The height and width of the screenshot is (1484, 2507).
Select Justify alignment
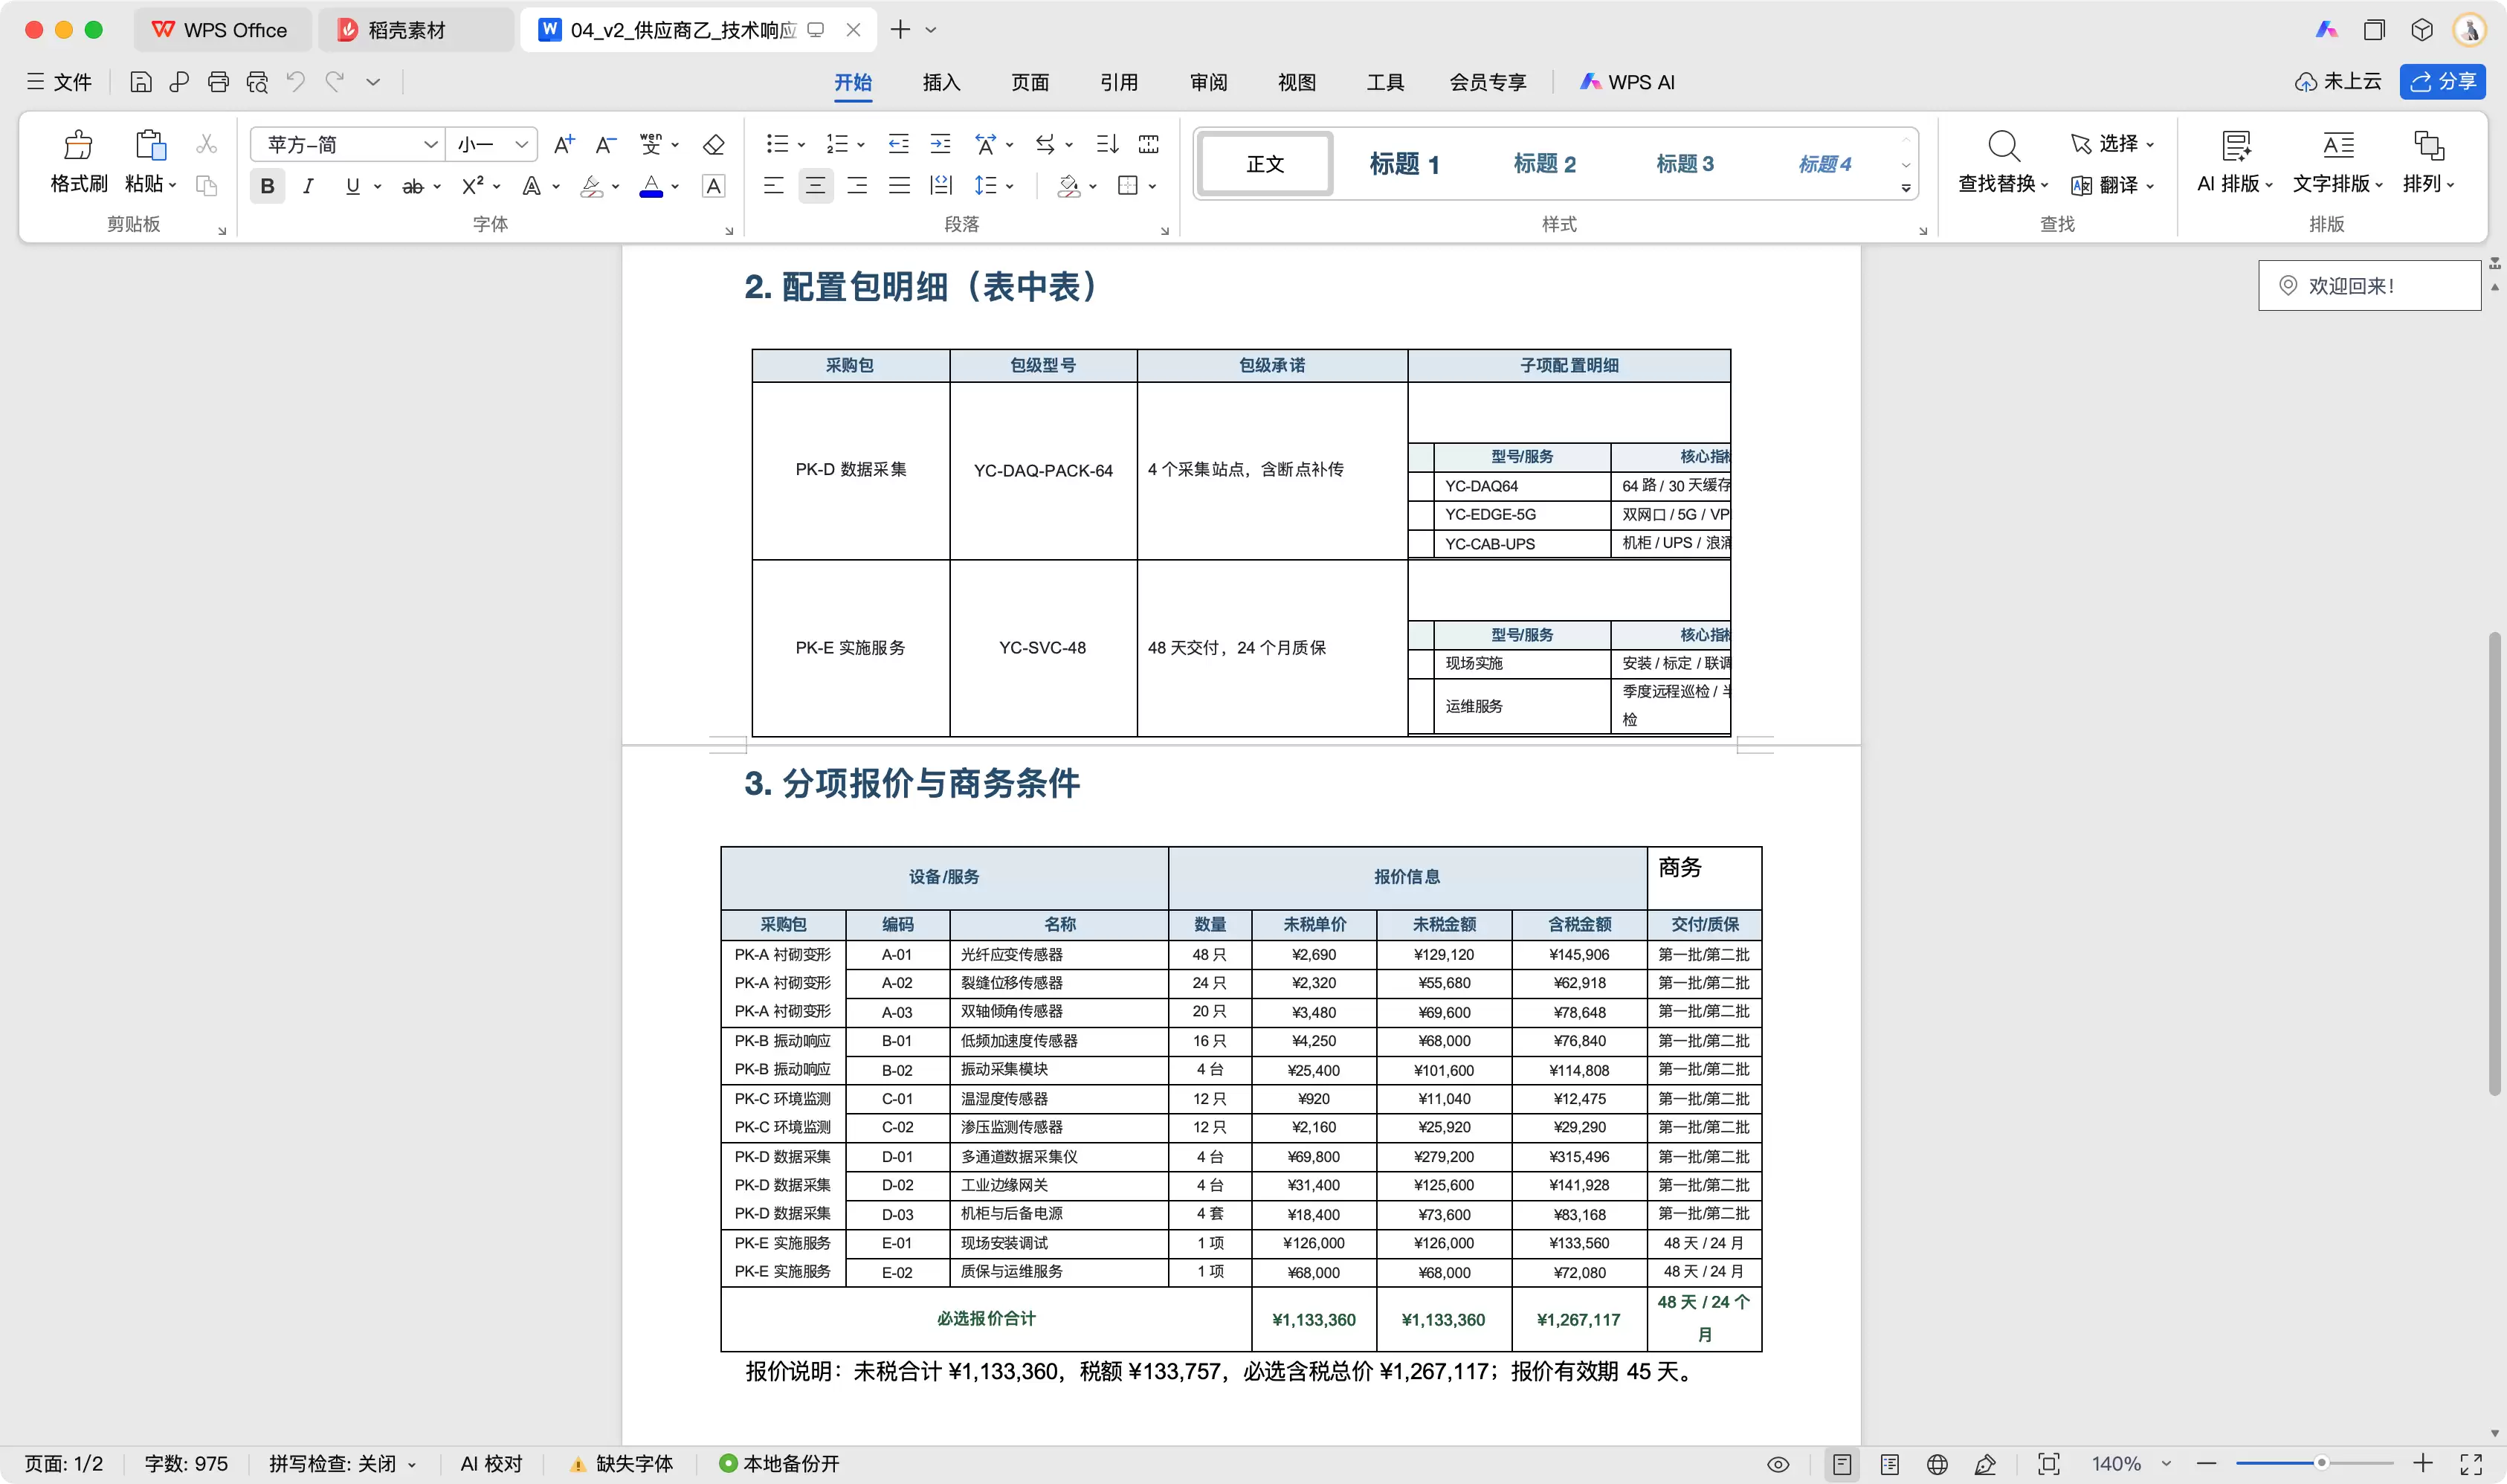click(899, 186)
